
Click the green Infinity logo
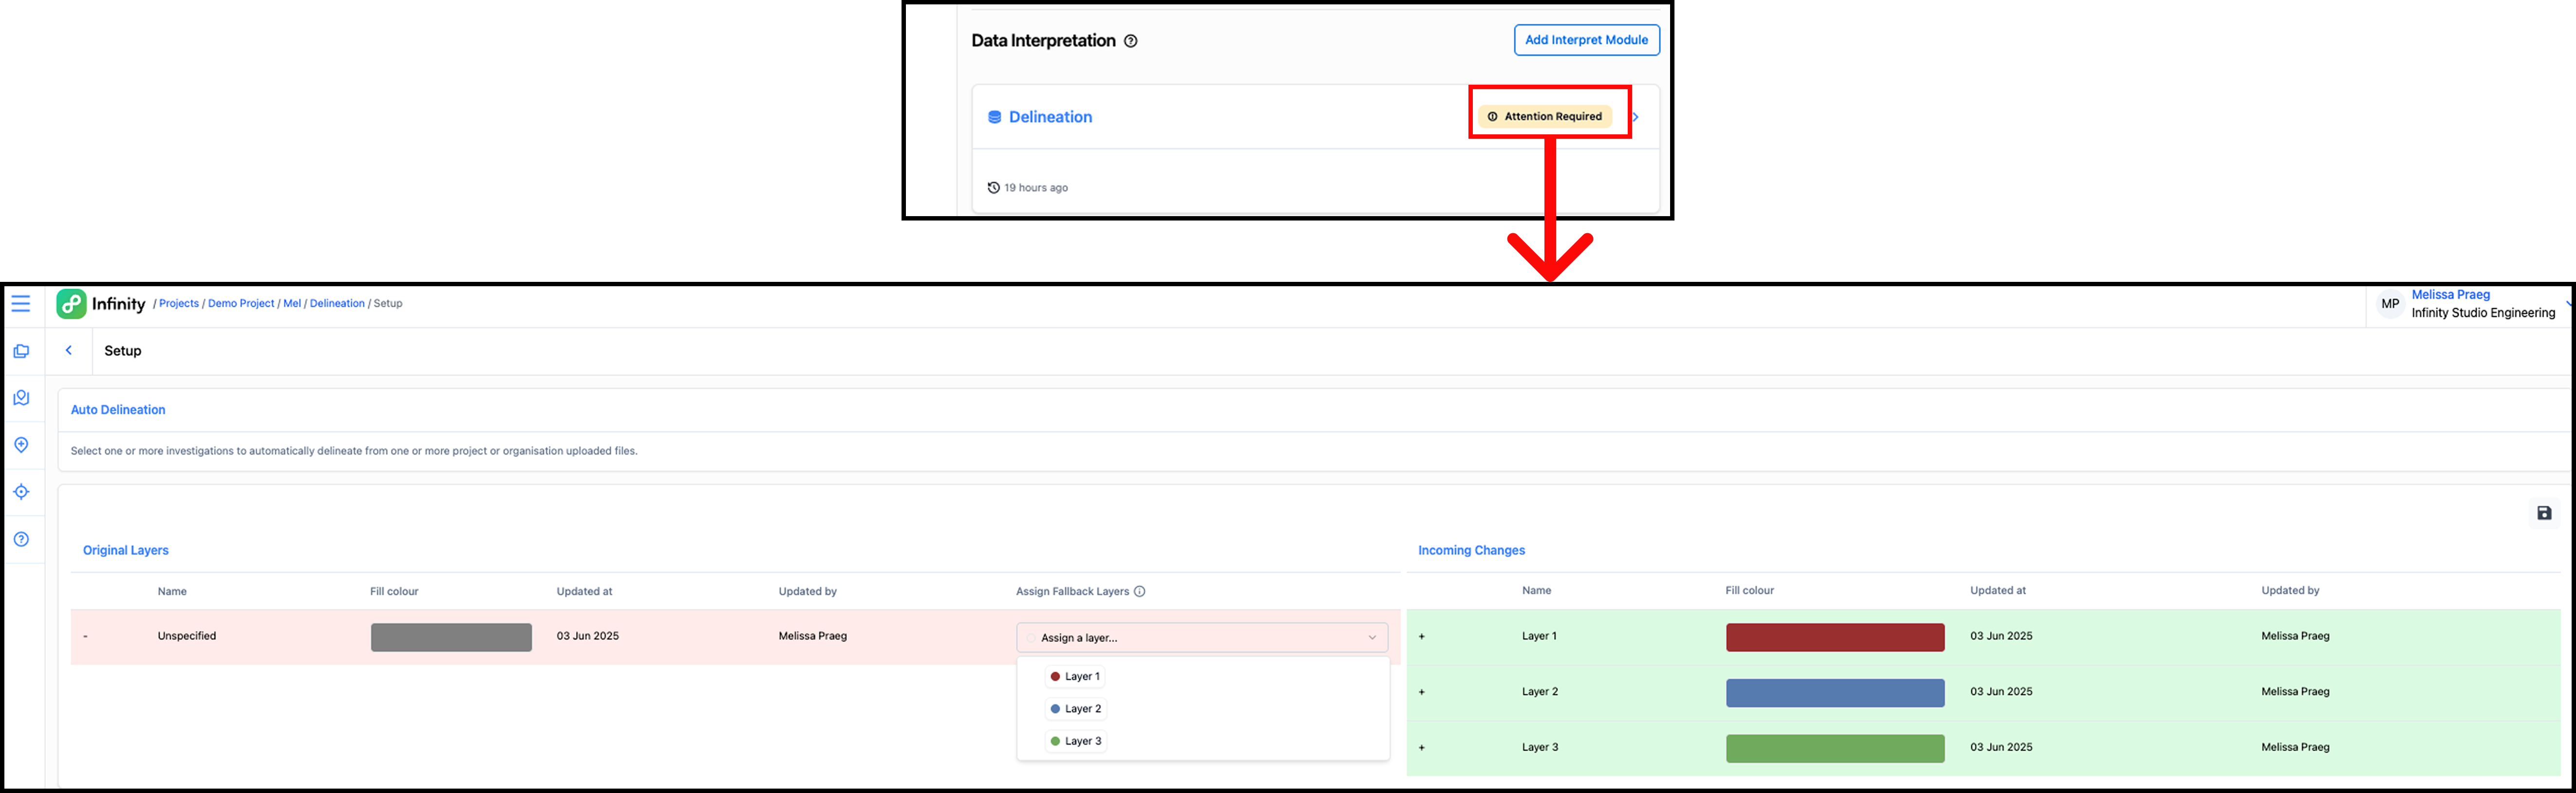71,304
